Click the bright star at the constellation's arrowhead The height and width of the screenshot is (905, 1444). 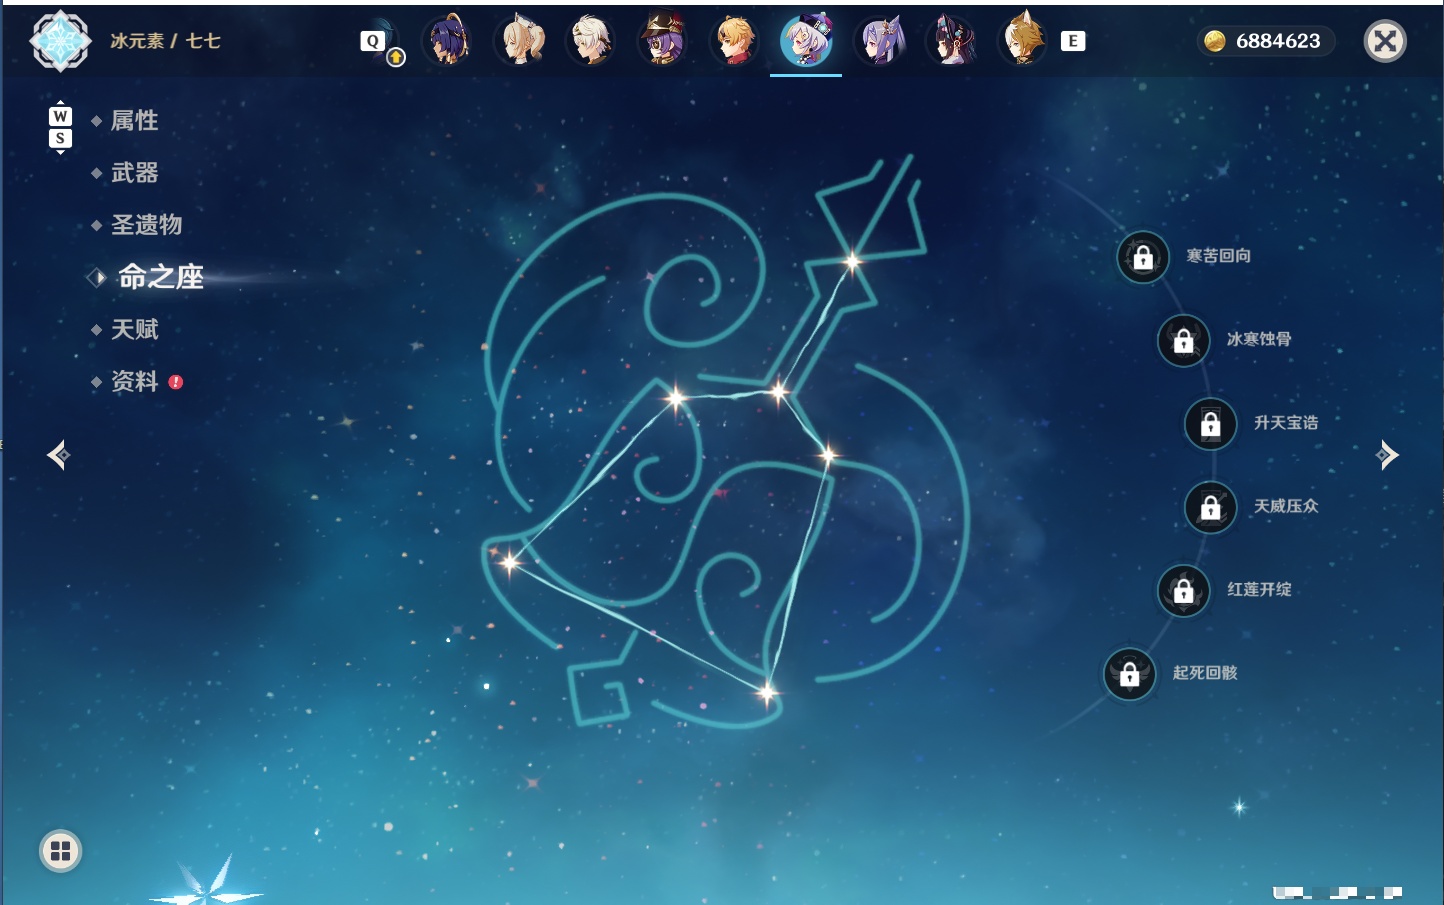(852, 263)
